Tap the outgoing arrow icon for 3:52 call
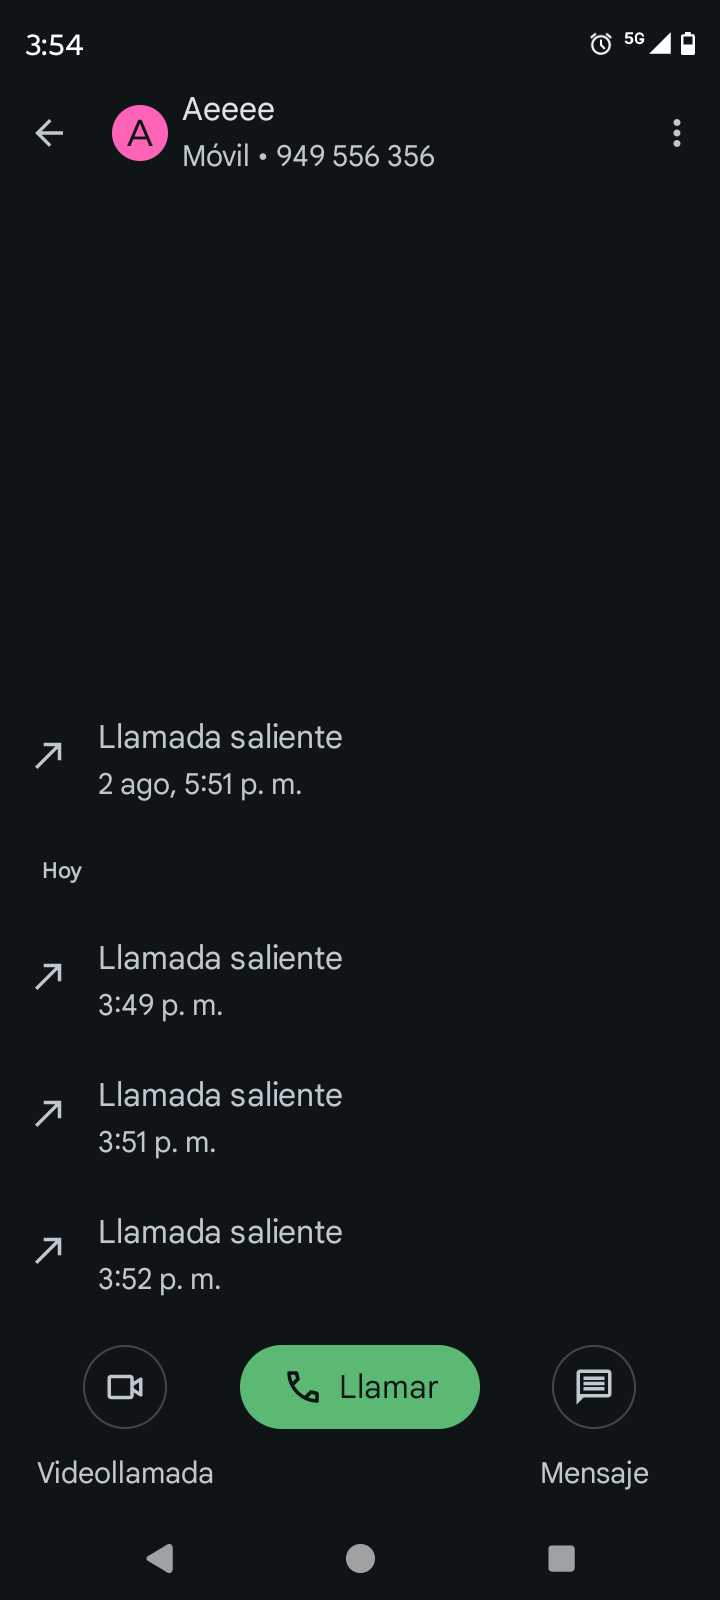Screen dimensions: 720x1600 tap(49, 1250)
